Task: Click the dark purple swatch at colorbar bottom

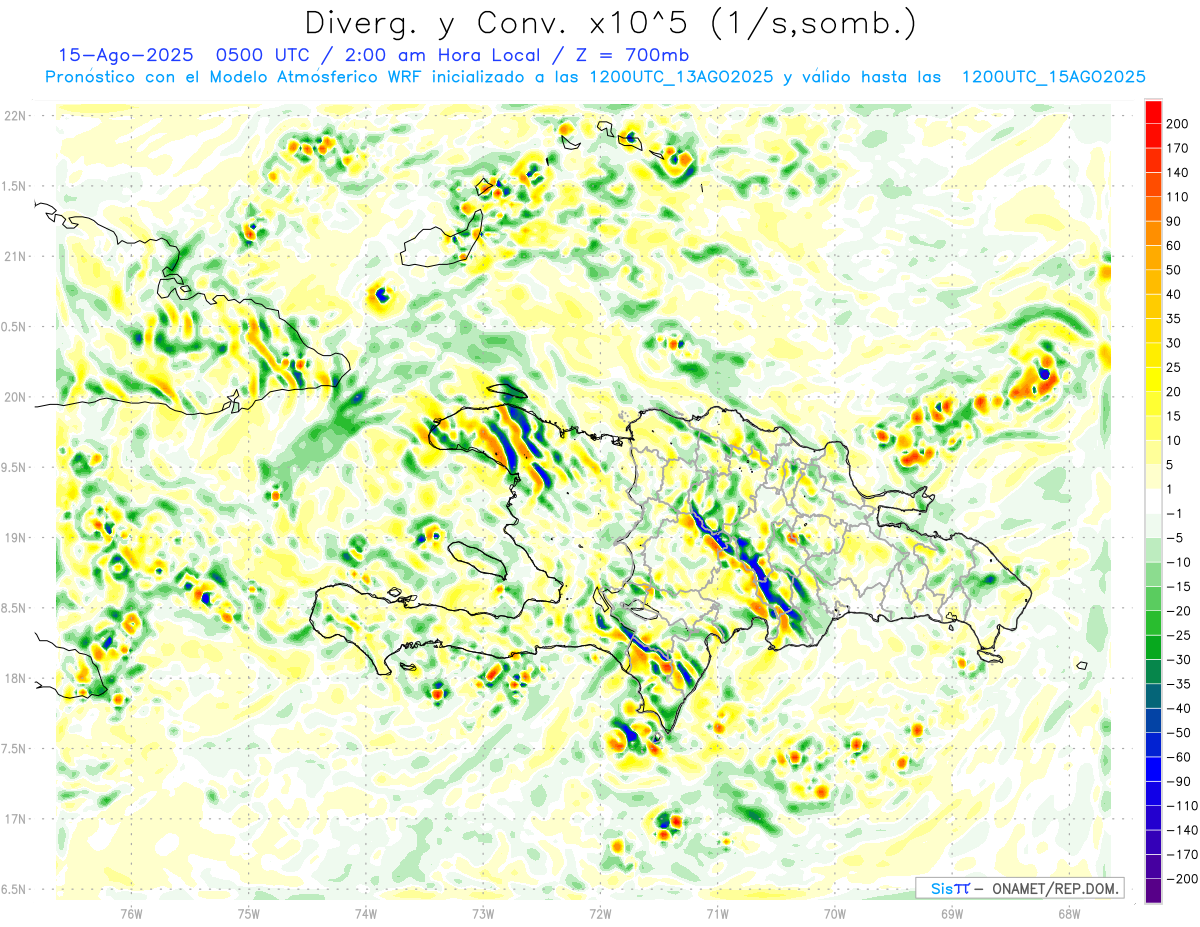Action: tap(1153, 890)
